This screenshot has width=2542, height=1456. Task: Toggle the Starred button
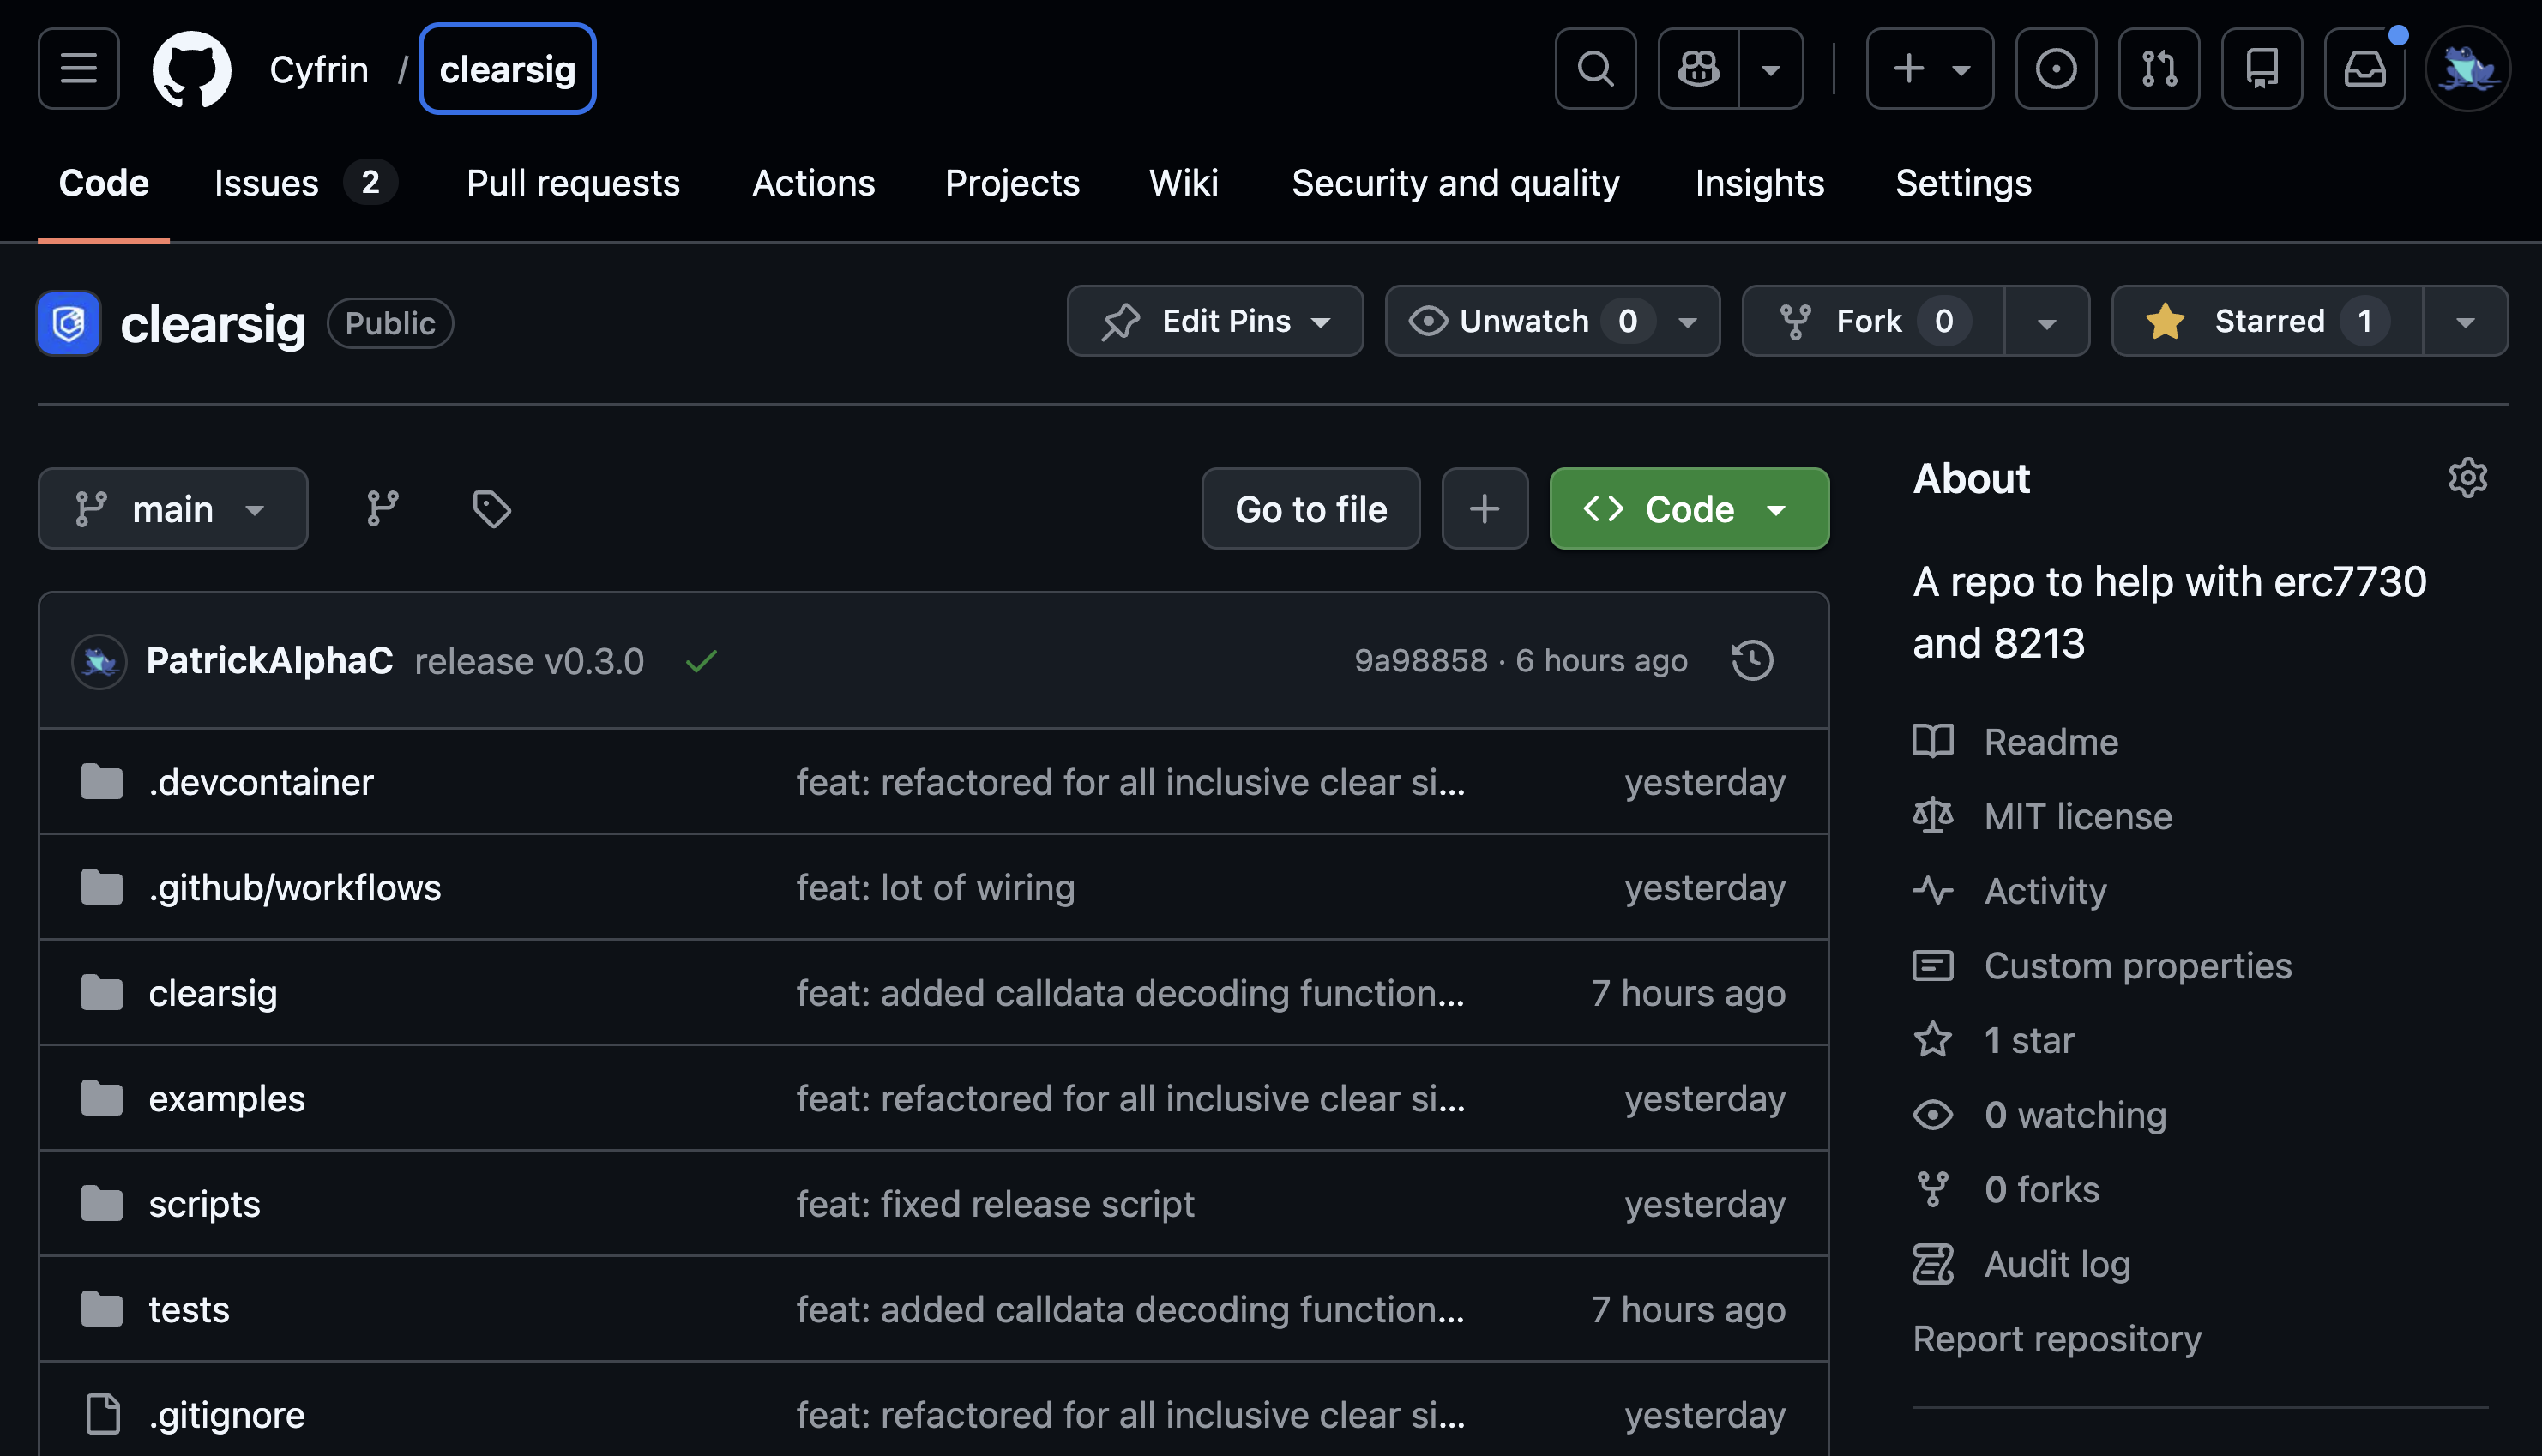coord(2267,321)
